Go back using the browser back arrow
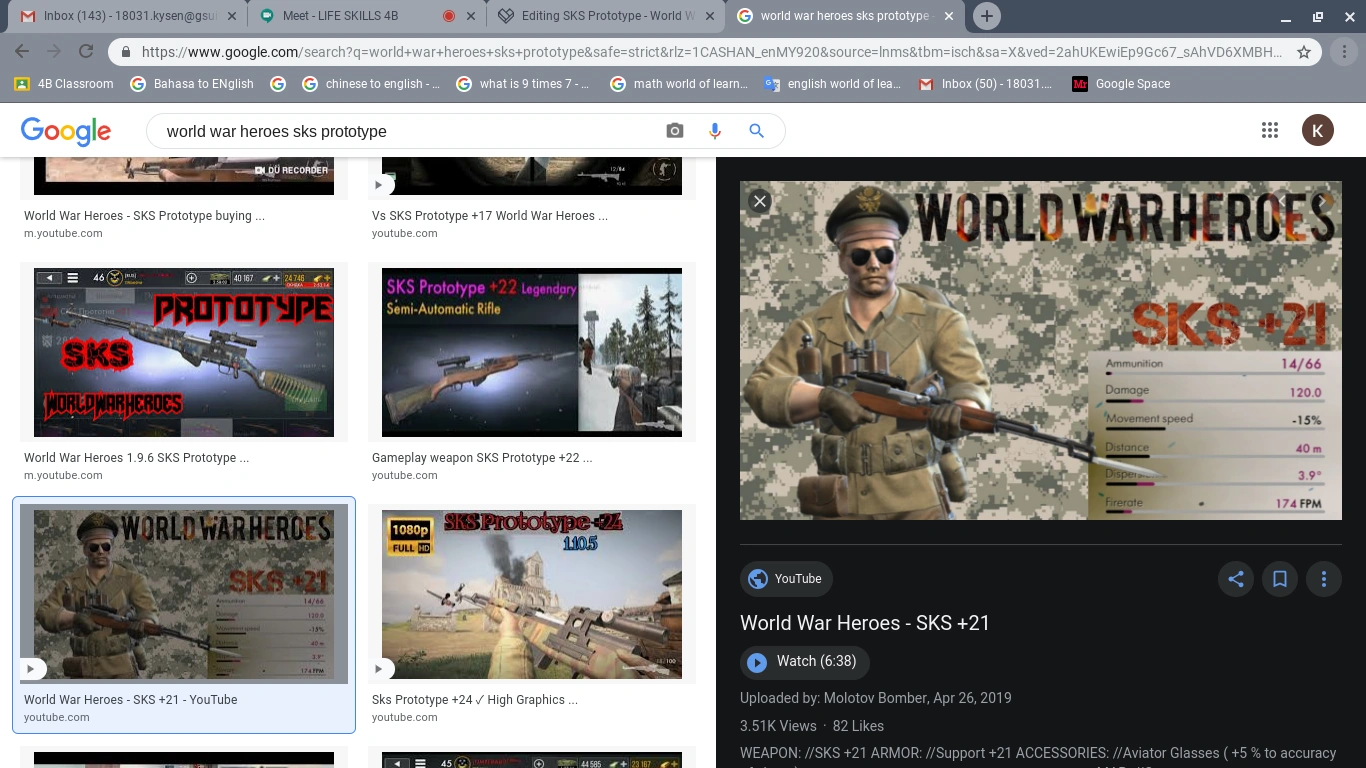1366x768 pixels. pos(22,52)
